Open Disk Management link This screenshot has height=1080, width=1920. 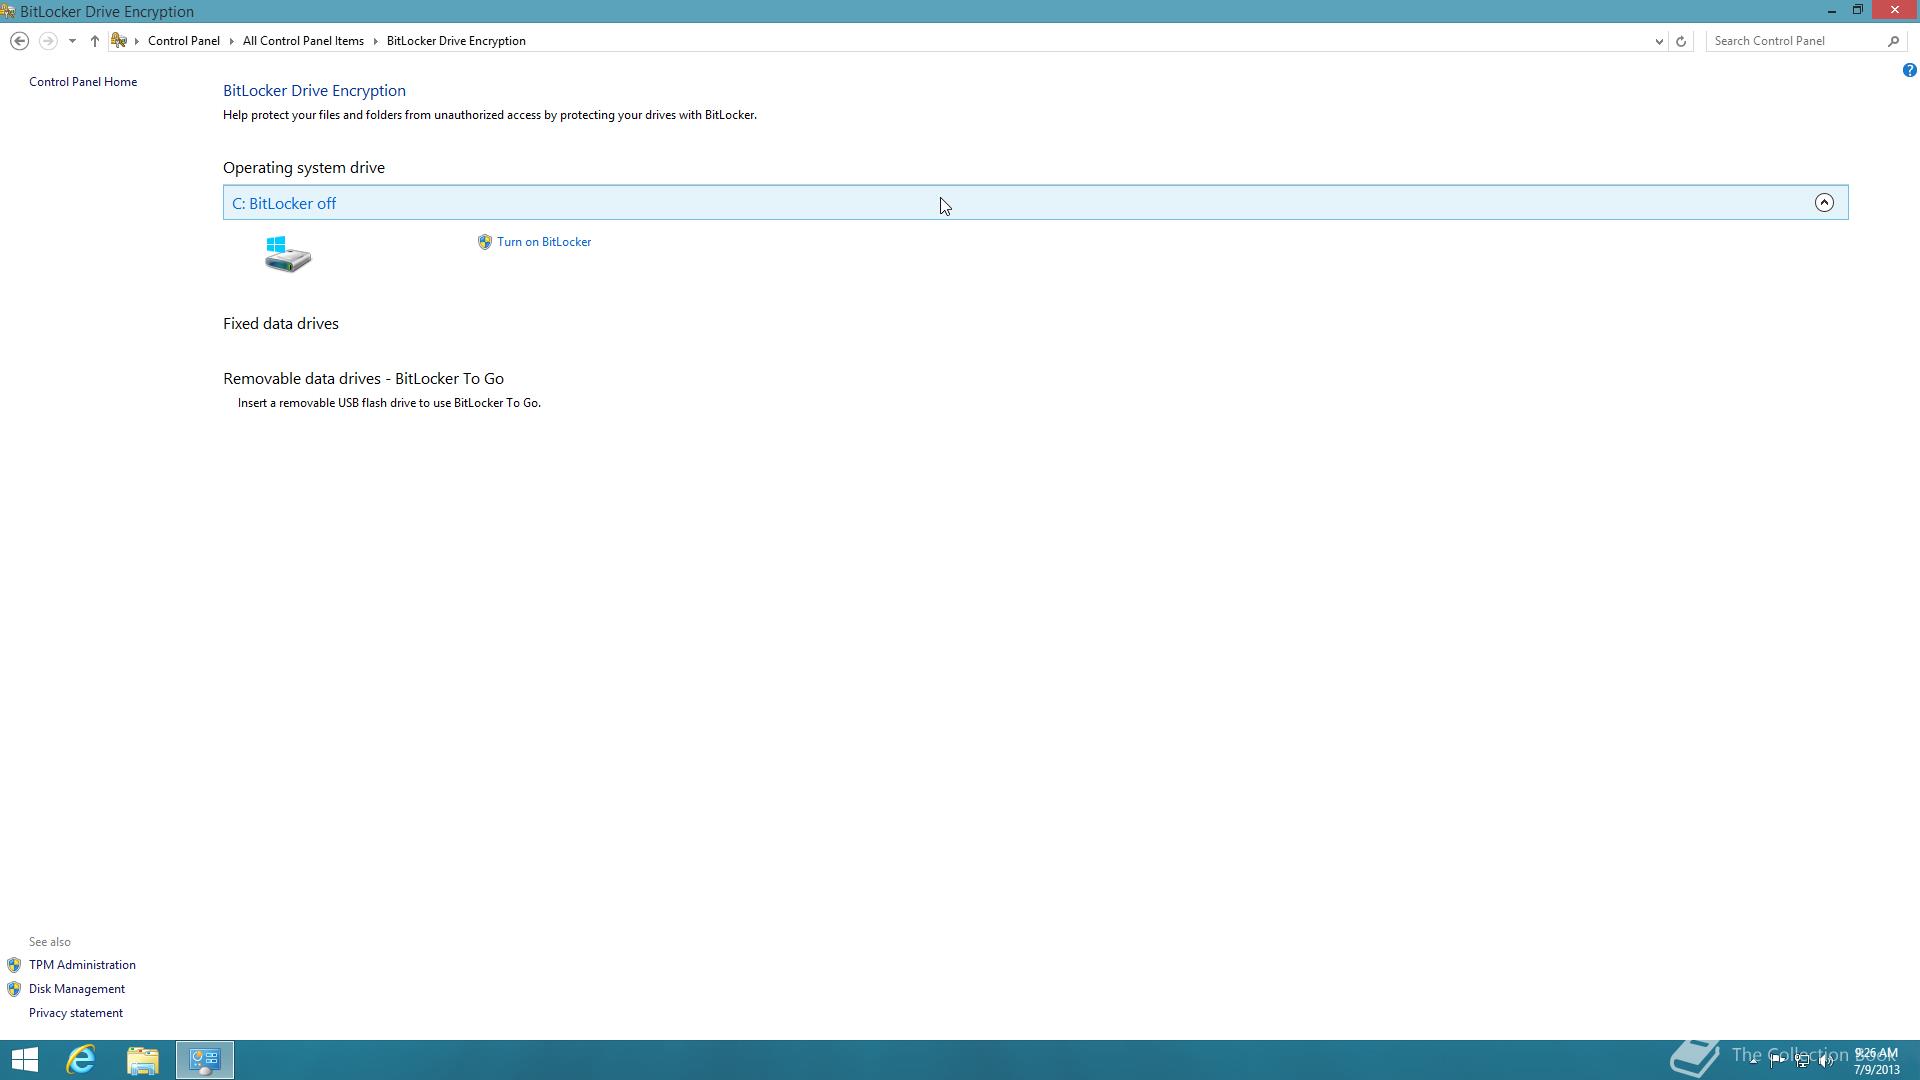click(77, 989)
